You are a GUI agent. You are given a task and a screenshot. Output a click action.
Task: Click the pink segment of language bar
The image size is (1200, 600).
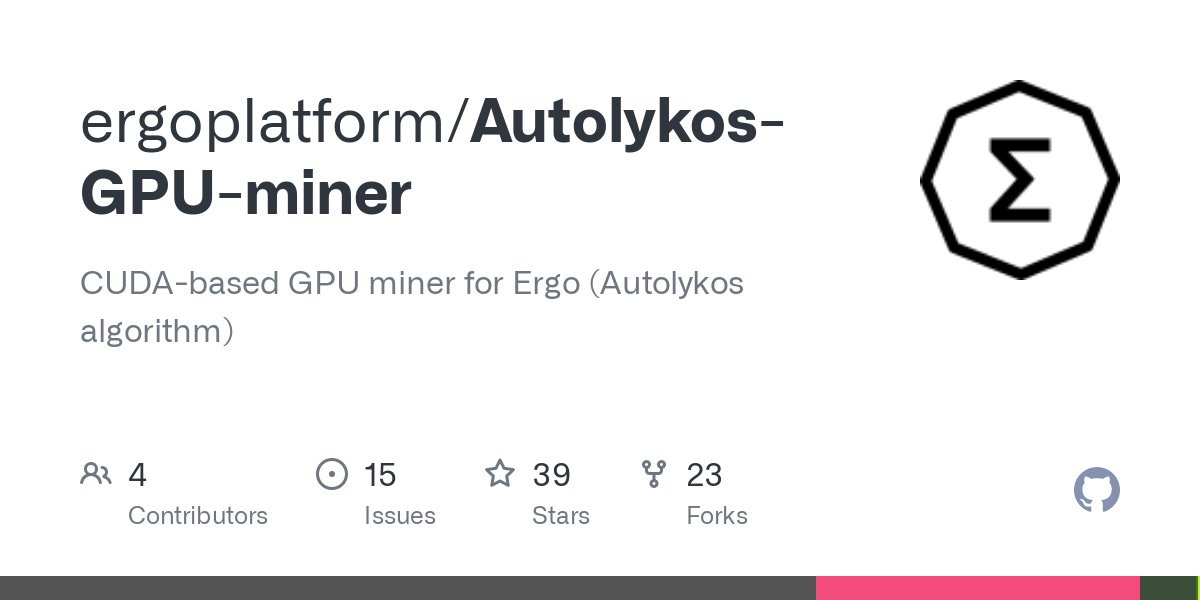[x=978, y=588]
